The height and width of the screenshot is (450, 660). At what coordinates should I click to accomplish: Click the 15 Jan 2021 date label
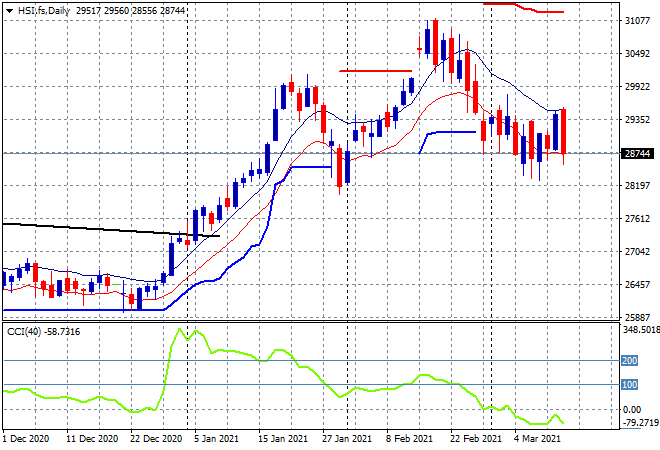283,439
